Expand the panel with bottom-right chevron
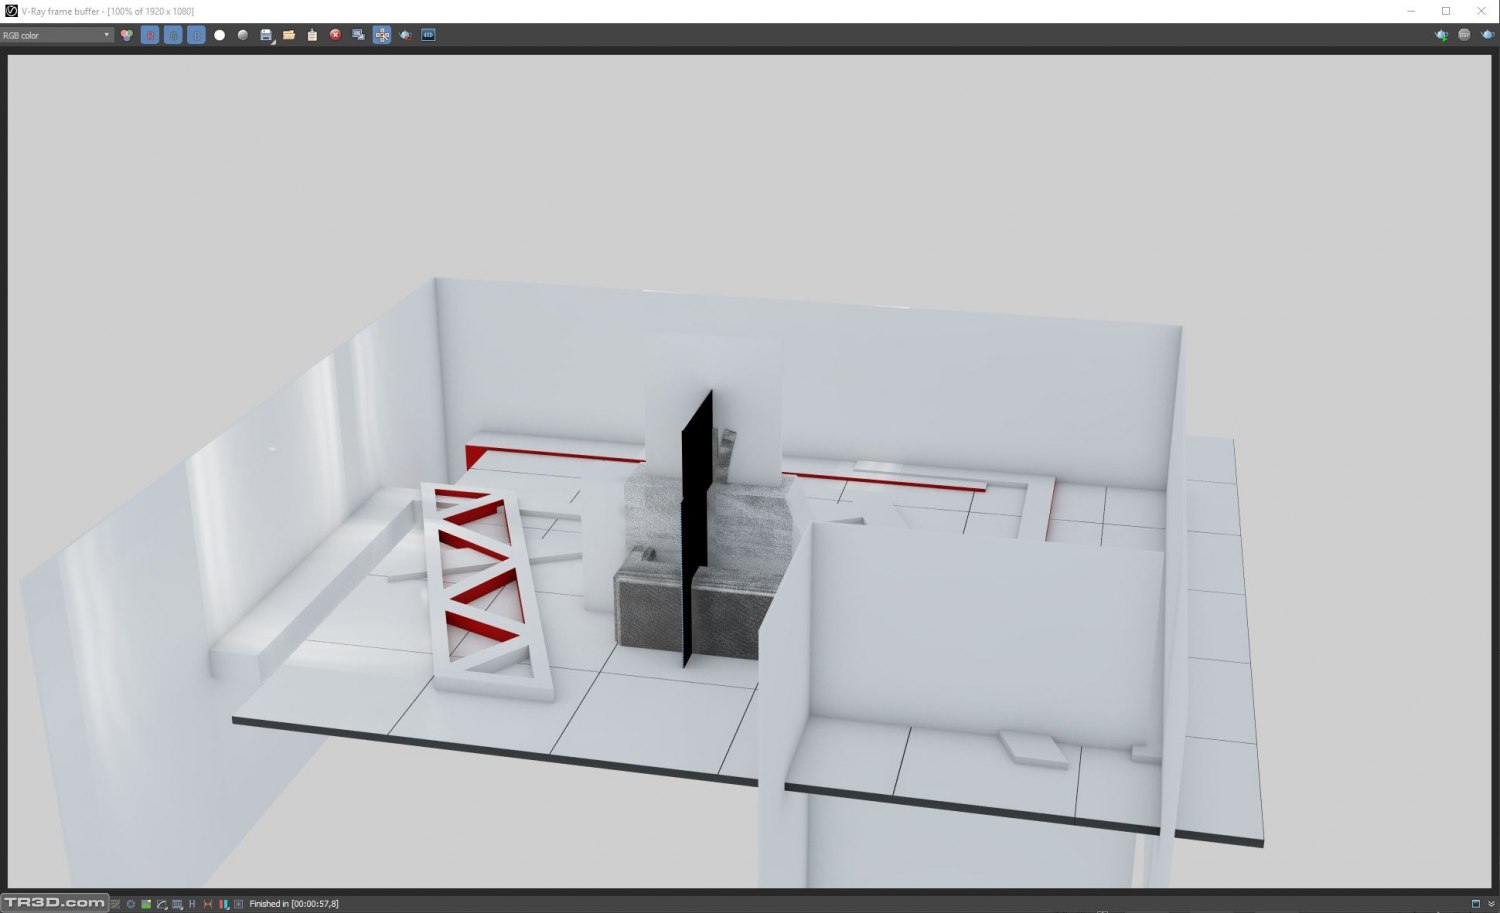 click(1491, 904)
